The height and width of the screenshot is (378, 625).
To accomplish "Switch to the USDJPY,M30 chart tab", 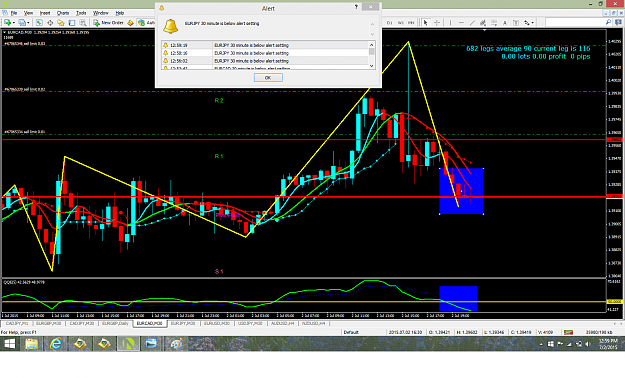I will 250,323.
